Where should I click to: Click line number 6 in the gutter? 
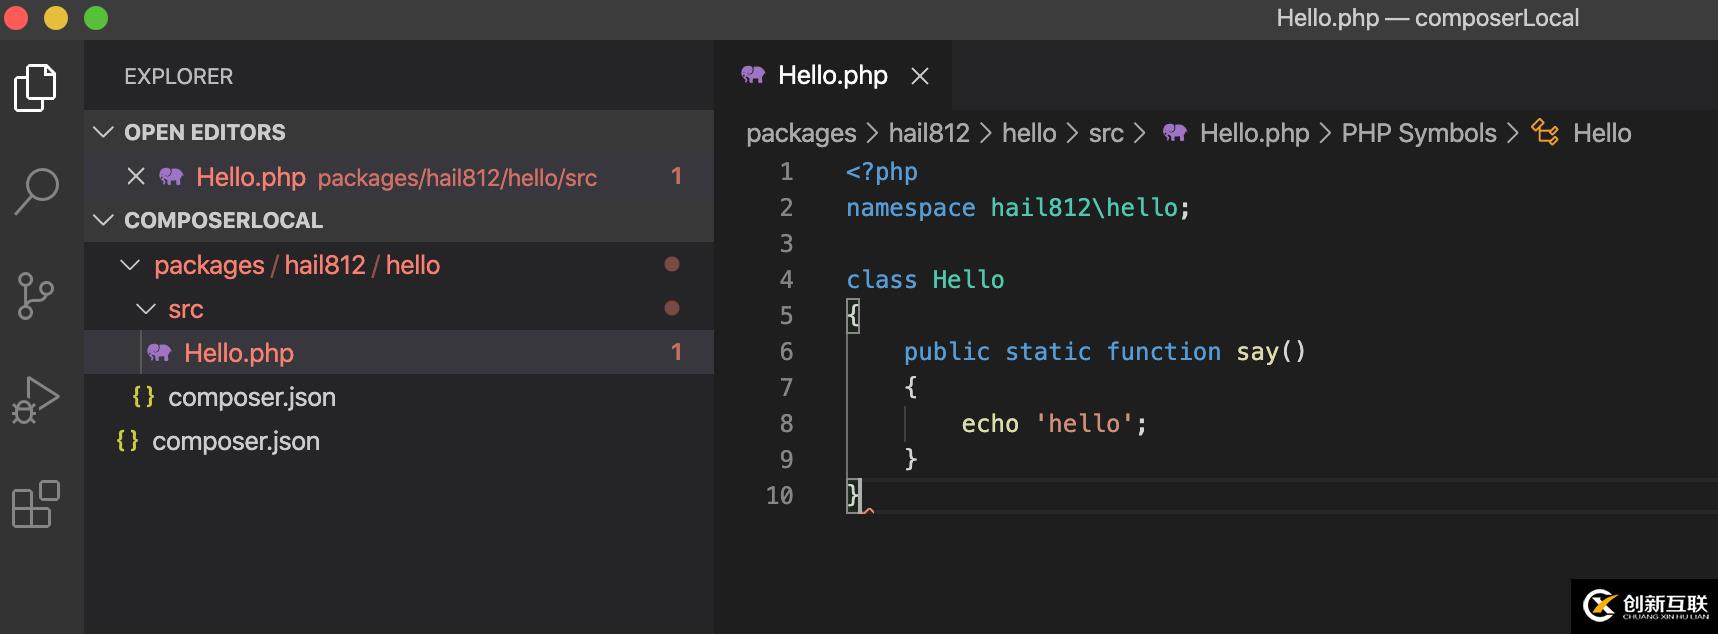(x=786, y=352)
